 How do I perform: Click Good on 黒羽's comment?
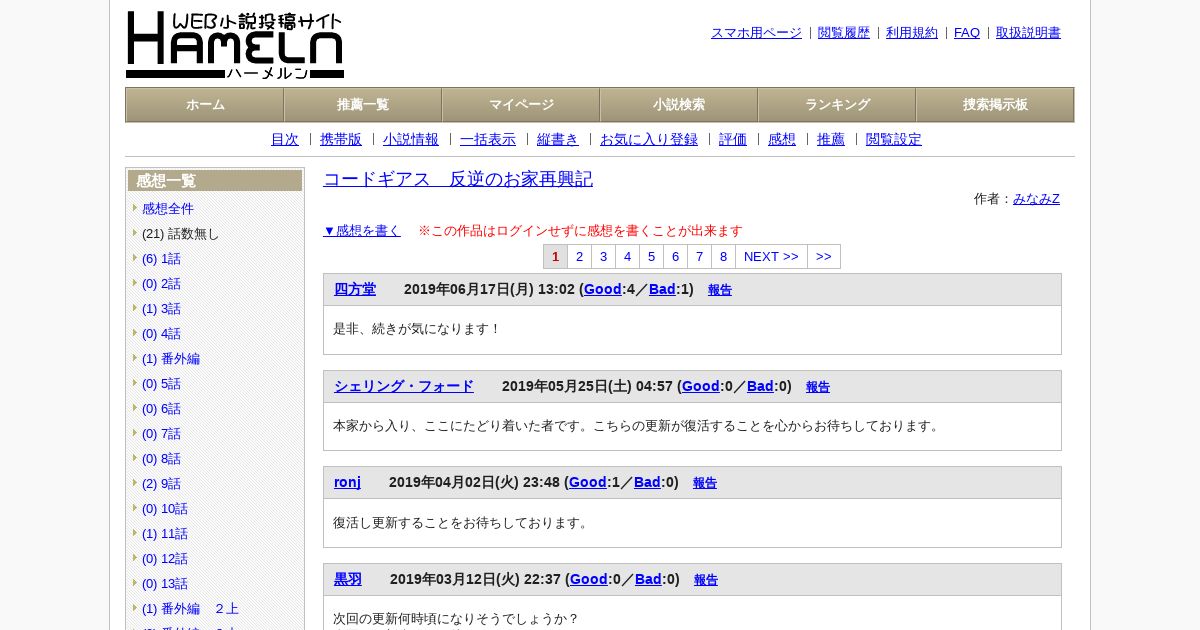(x=589, y=579)
